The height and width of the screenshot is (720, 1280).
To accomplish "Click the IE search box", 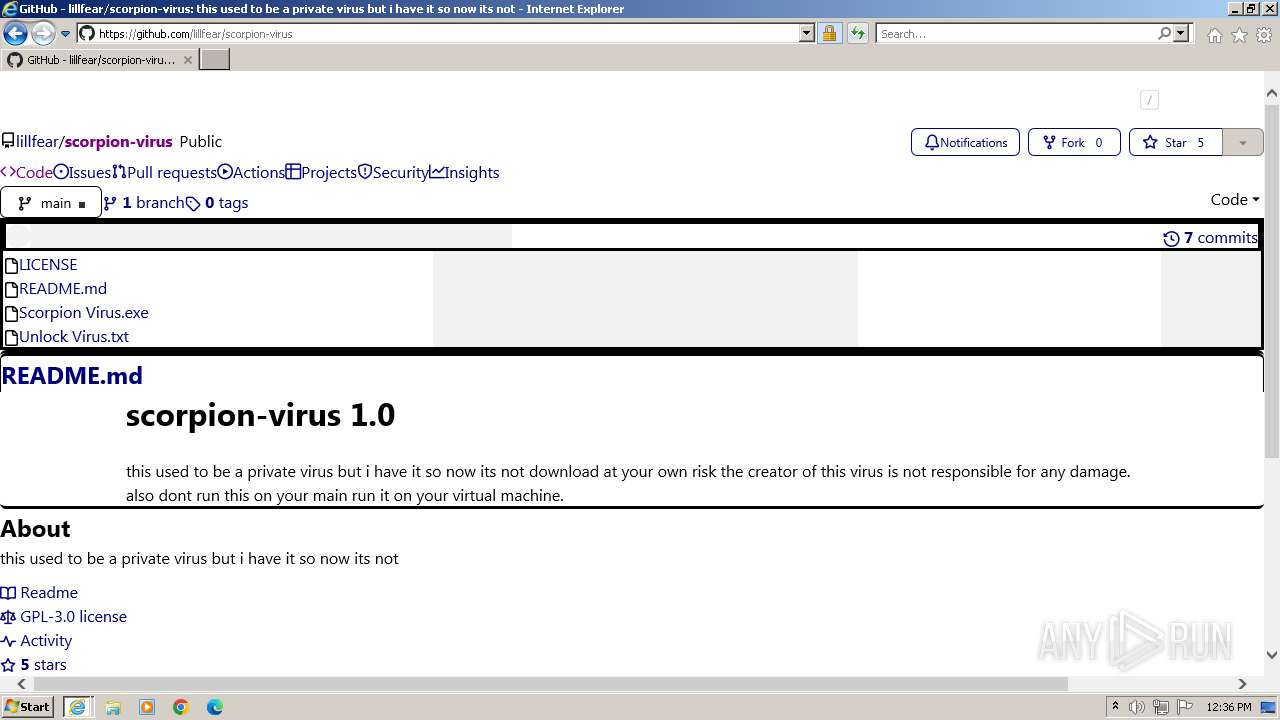I will (x=1016, y=33).
